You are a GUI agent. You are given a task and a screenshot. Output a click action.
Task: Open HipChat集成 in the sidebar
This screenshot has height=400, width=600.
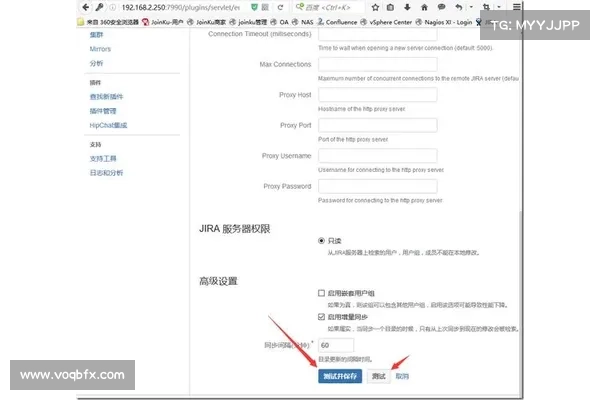click(108, 125)
